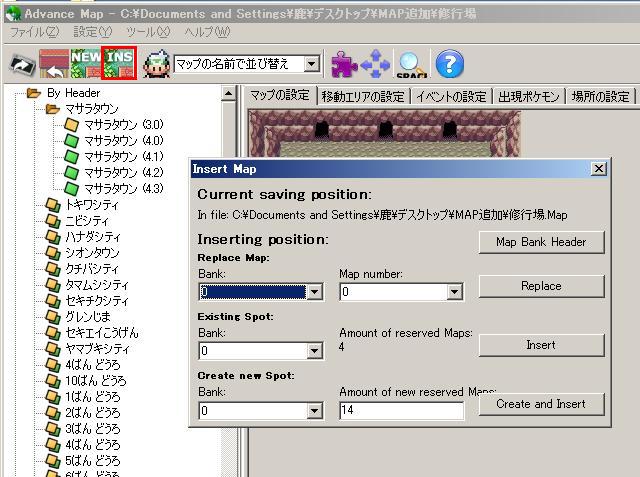Open the Map number dropdown

455,292
